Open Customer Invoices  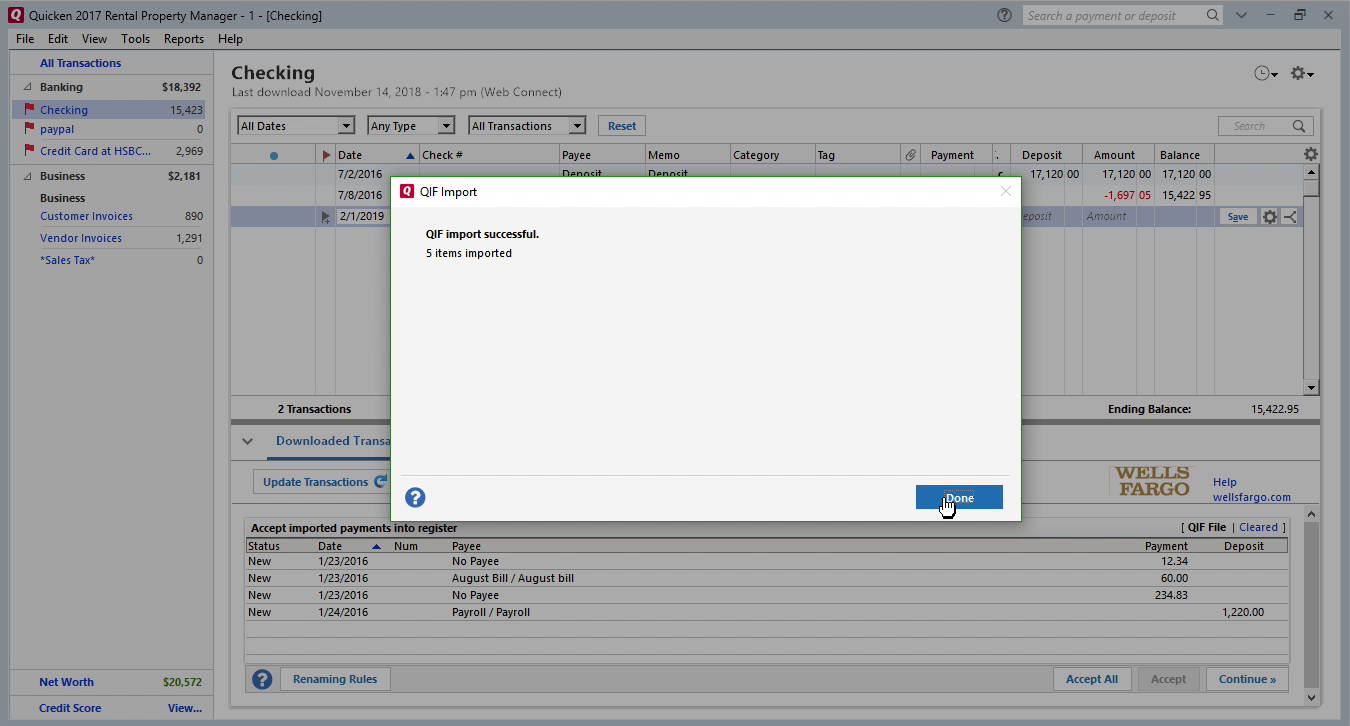86,216
